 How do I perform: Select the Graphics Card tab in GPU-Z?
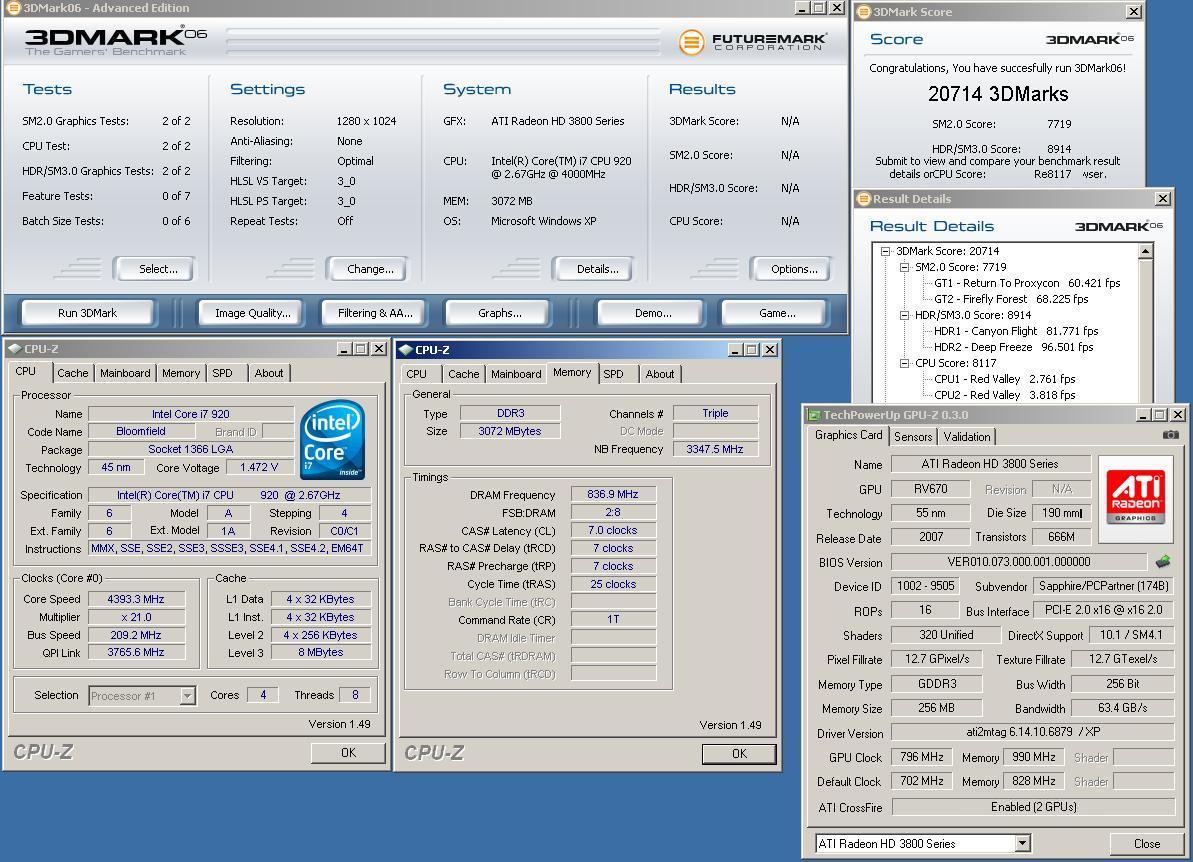point(849,435)
